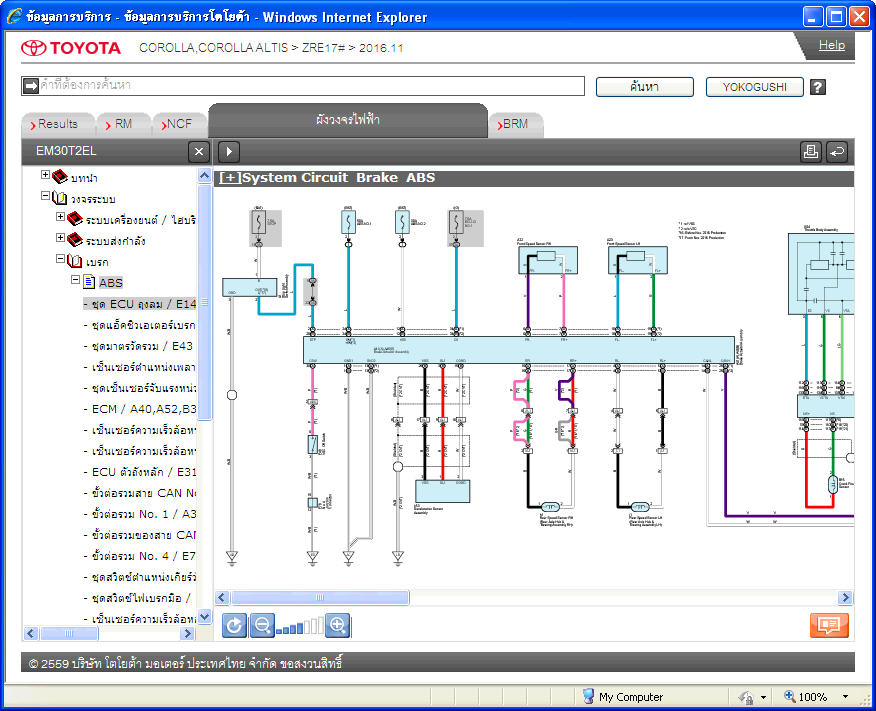The image size is (876, 711).
Task: Click the return arrow icon beside print
Action: point(836,151)
